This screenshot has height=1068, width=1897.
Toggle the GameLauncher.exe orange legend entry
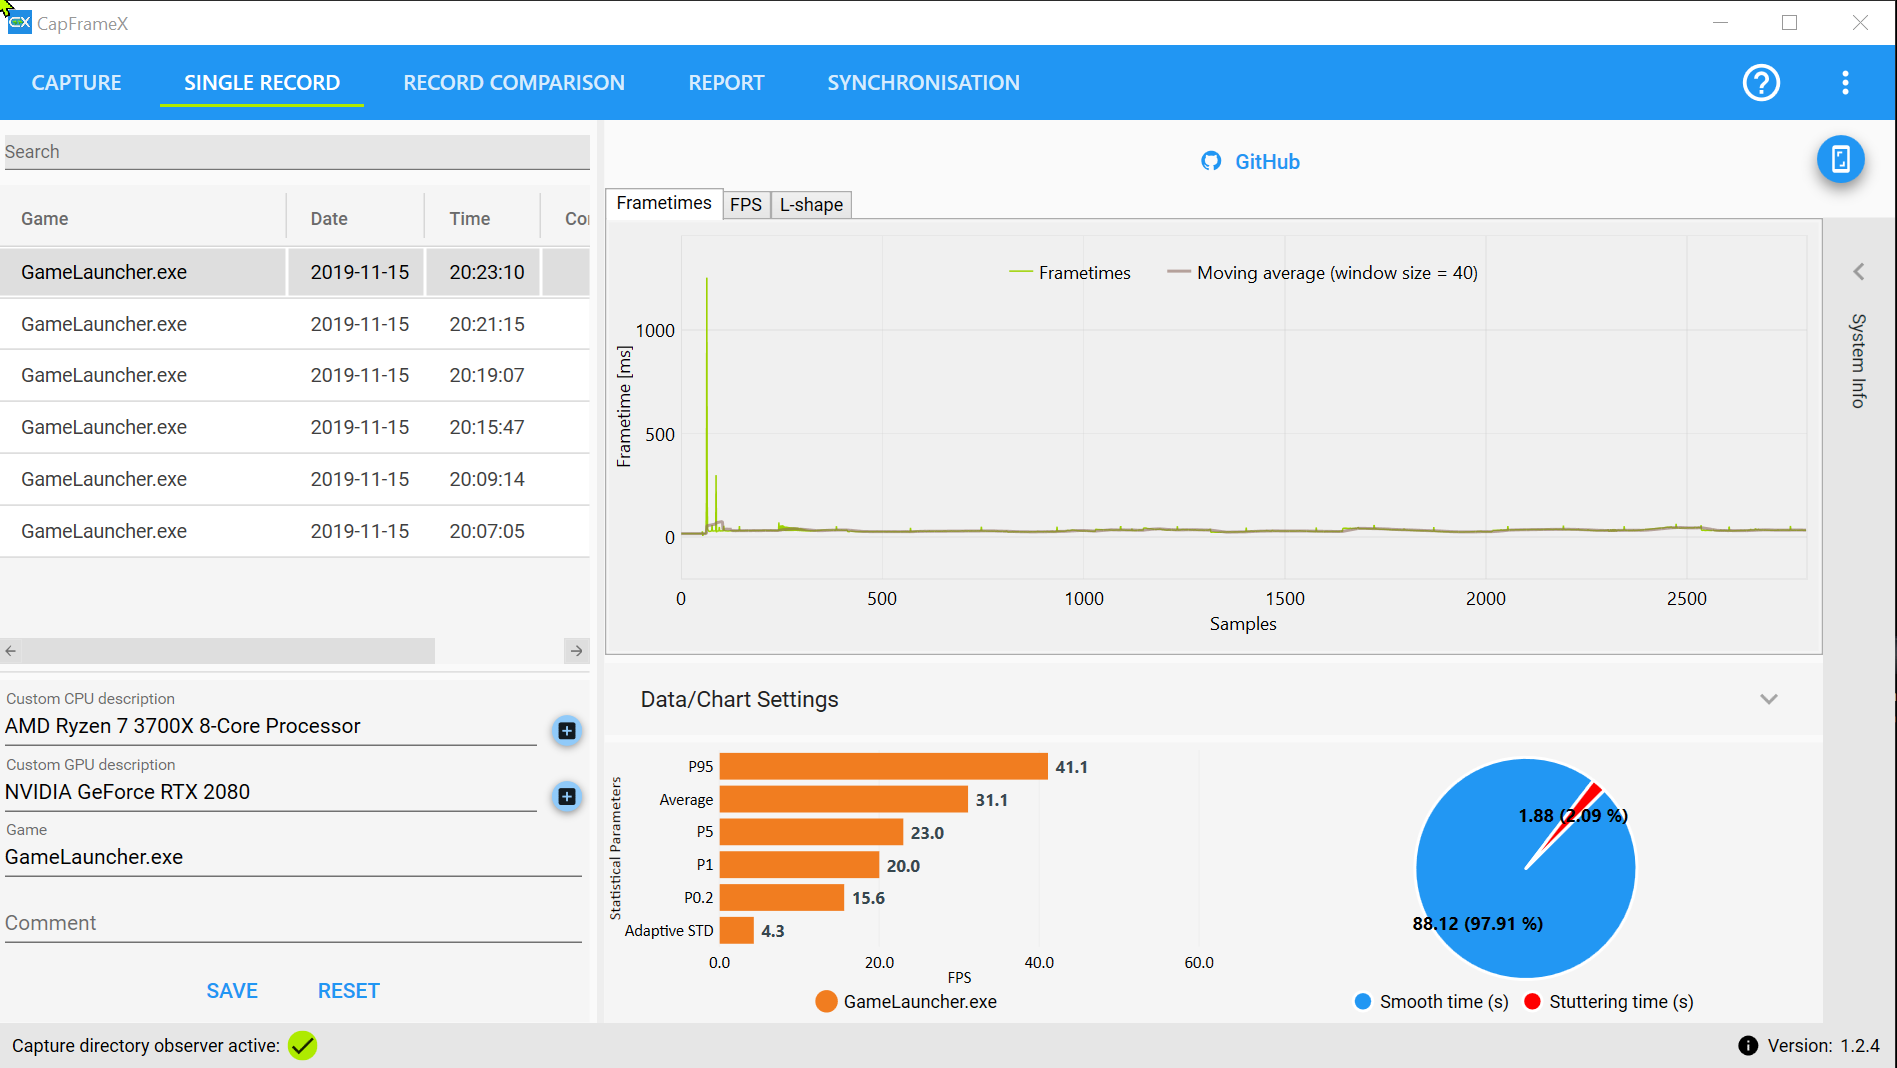906,1002
